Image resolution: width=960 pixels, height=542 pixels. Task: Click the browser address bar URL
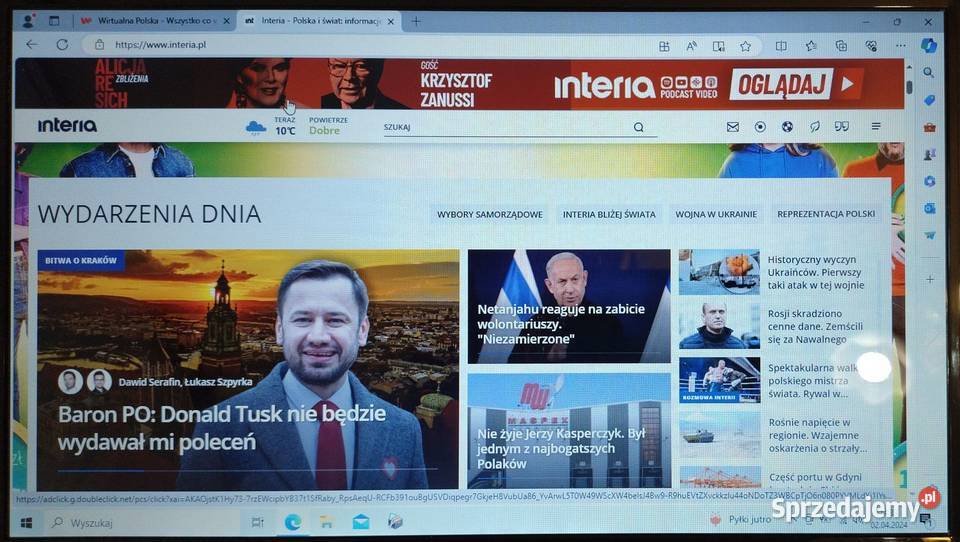pyautogui.click(x=160, y=45)
